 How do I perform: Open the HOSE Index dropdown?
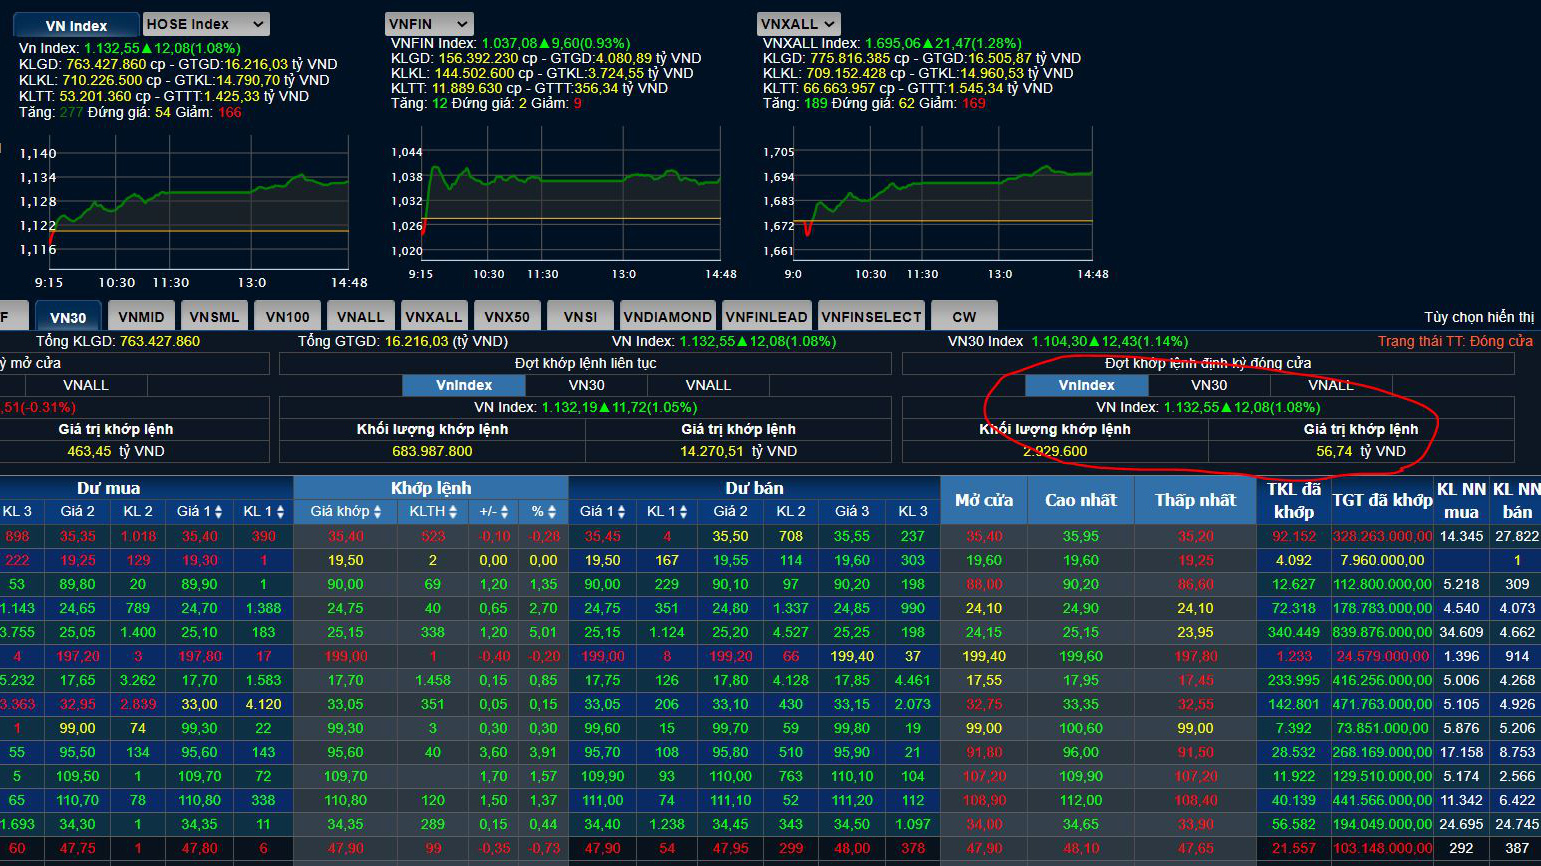pyautogui.click(x=205, y=24)
